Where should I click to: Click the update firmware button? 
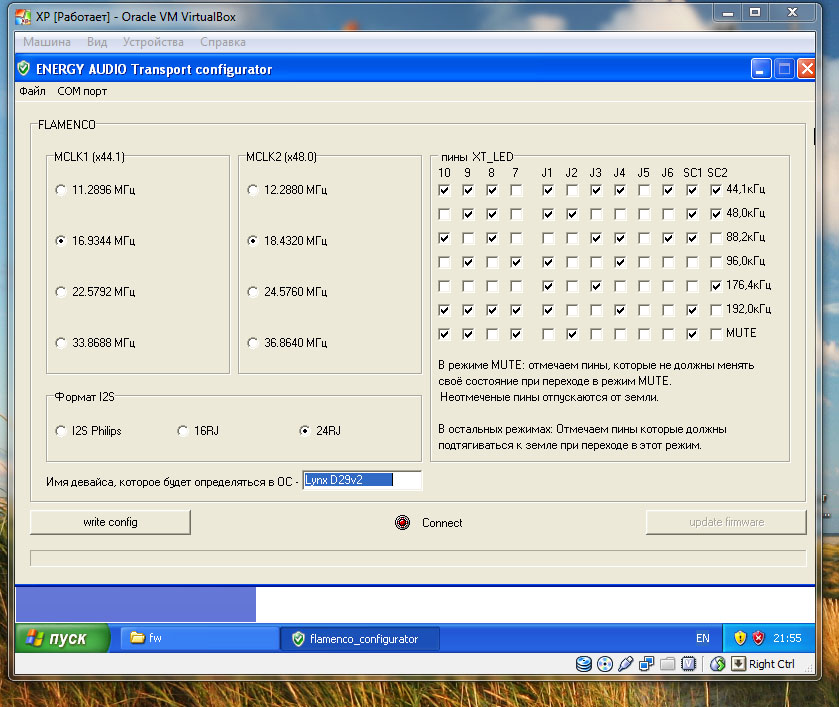[x=726, y=522]
